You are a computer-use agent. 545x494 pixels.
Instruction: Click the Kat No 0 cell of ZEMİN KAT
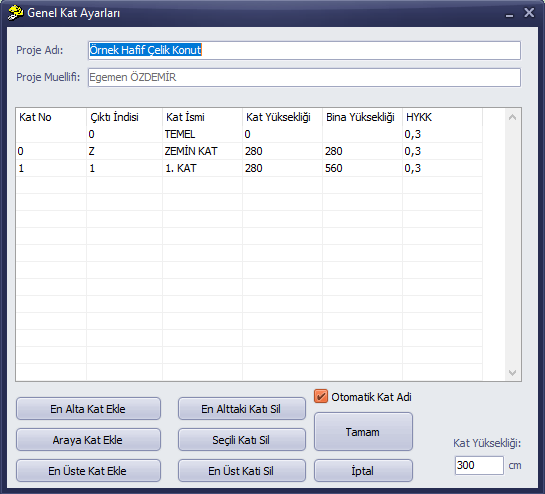(x=51, y=151)
